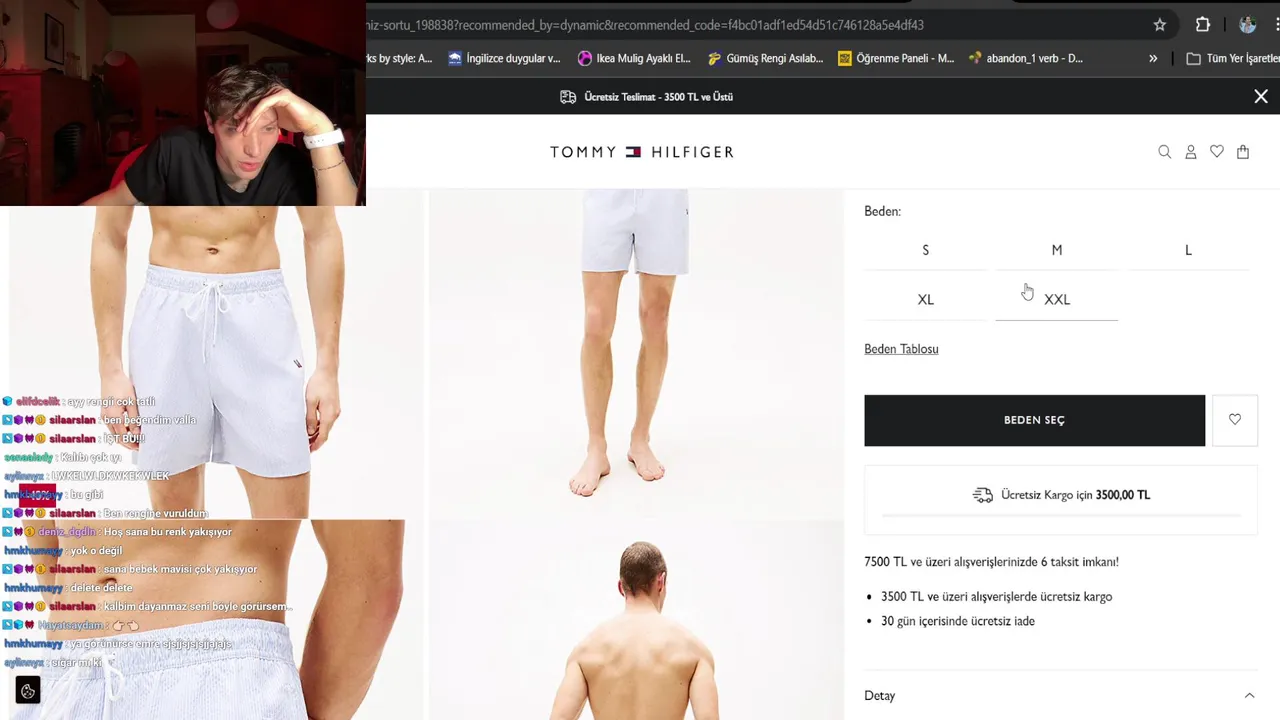Screen dimensions: 1280x720
Task: Collapse the Detay section chevron
Action: pos(1249,696)
